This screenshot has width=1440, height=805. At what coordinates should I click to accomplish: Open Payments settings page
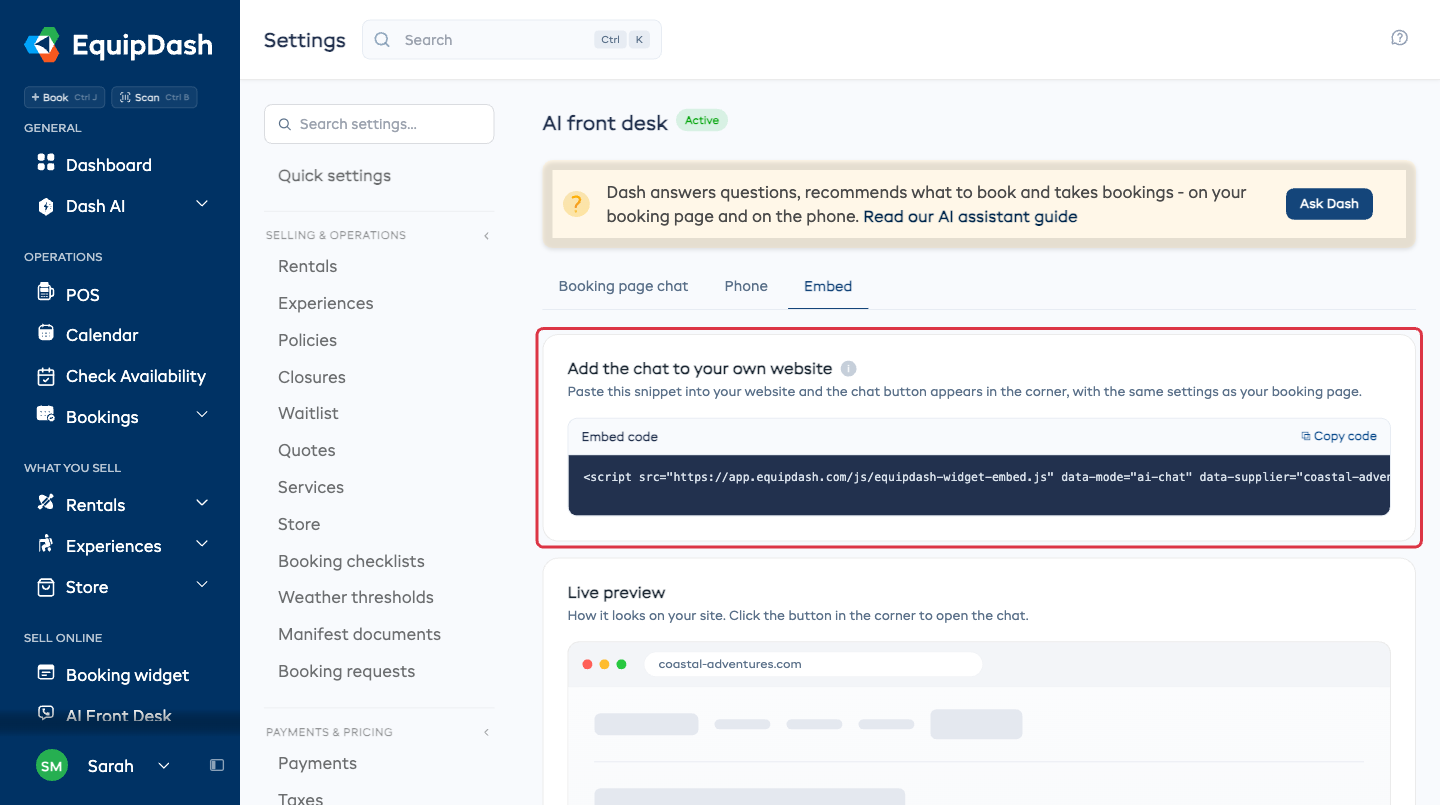pyautogui.click(x=317, y=763)
